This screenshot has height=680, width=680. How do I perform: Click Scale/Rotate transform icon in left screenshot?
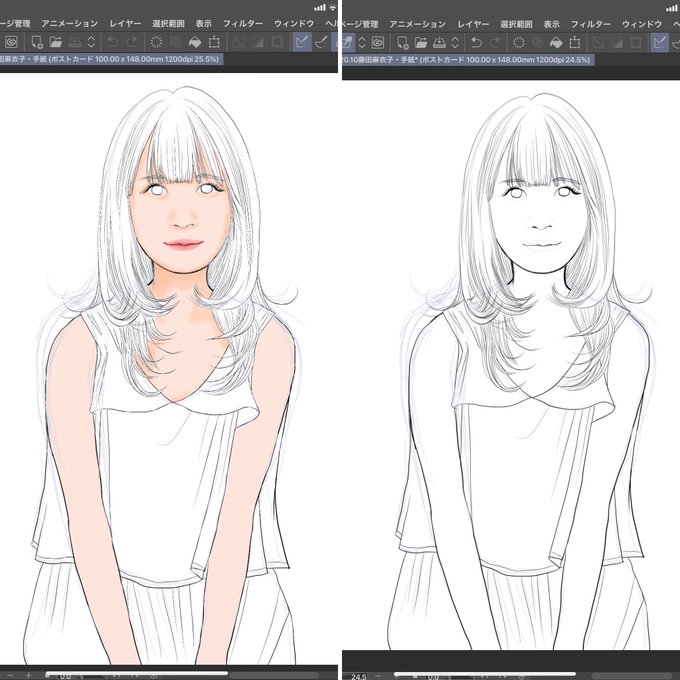[x=214, y=42]
